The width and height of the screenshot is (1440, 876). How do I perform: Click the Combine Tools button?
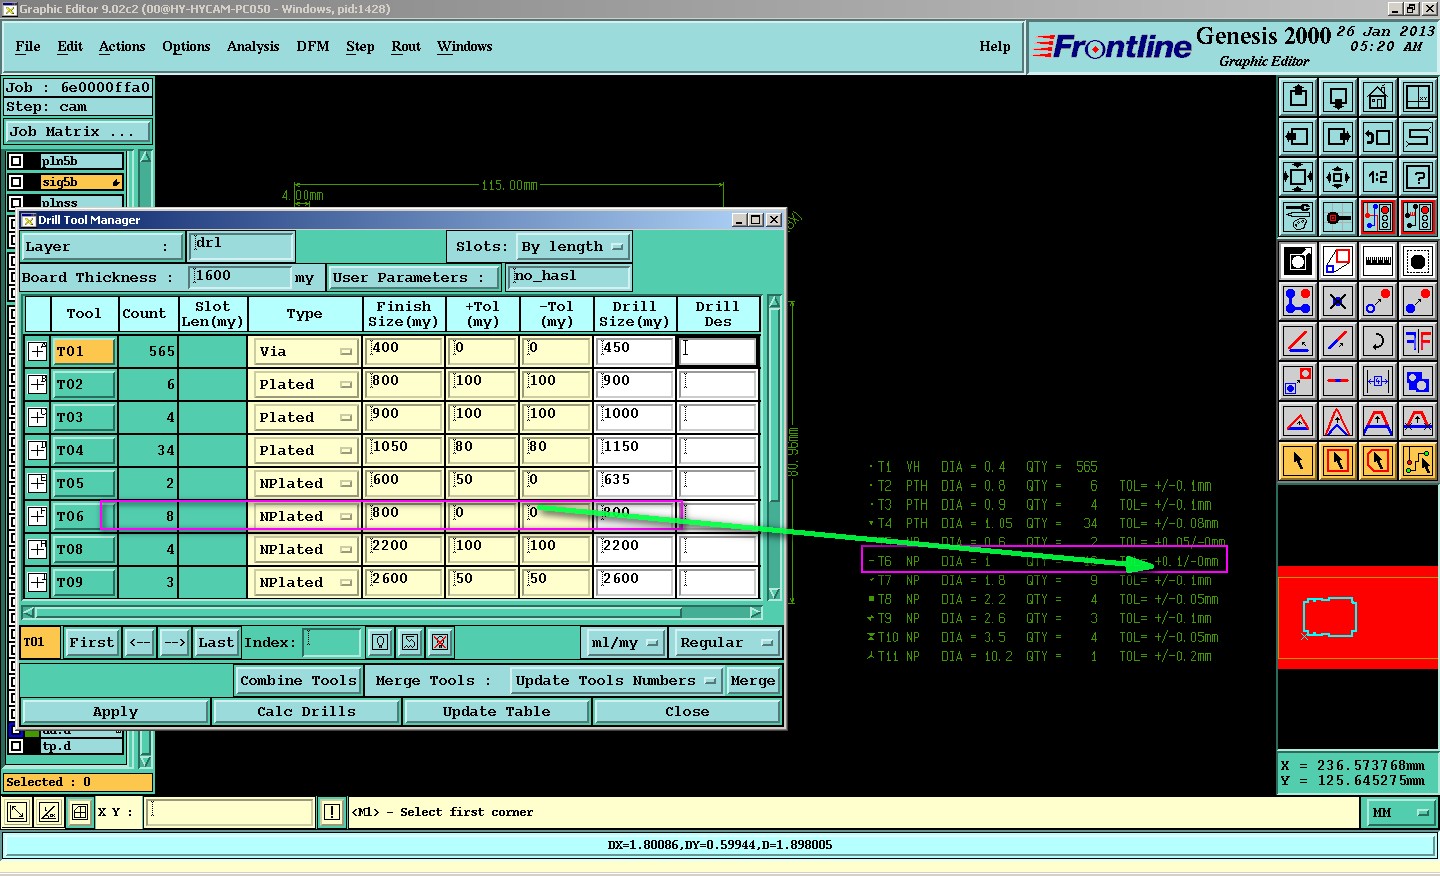pos(298,681)
